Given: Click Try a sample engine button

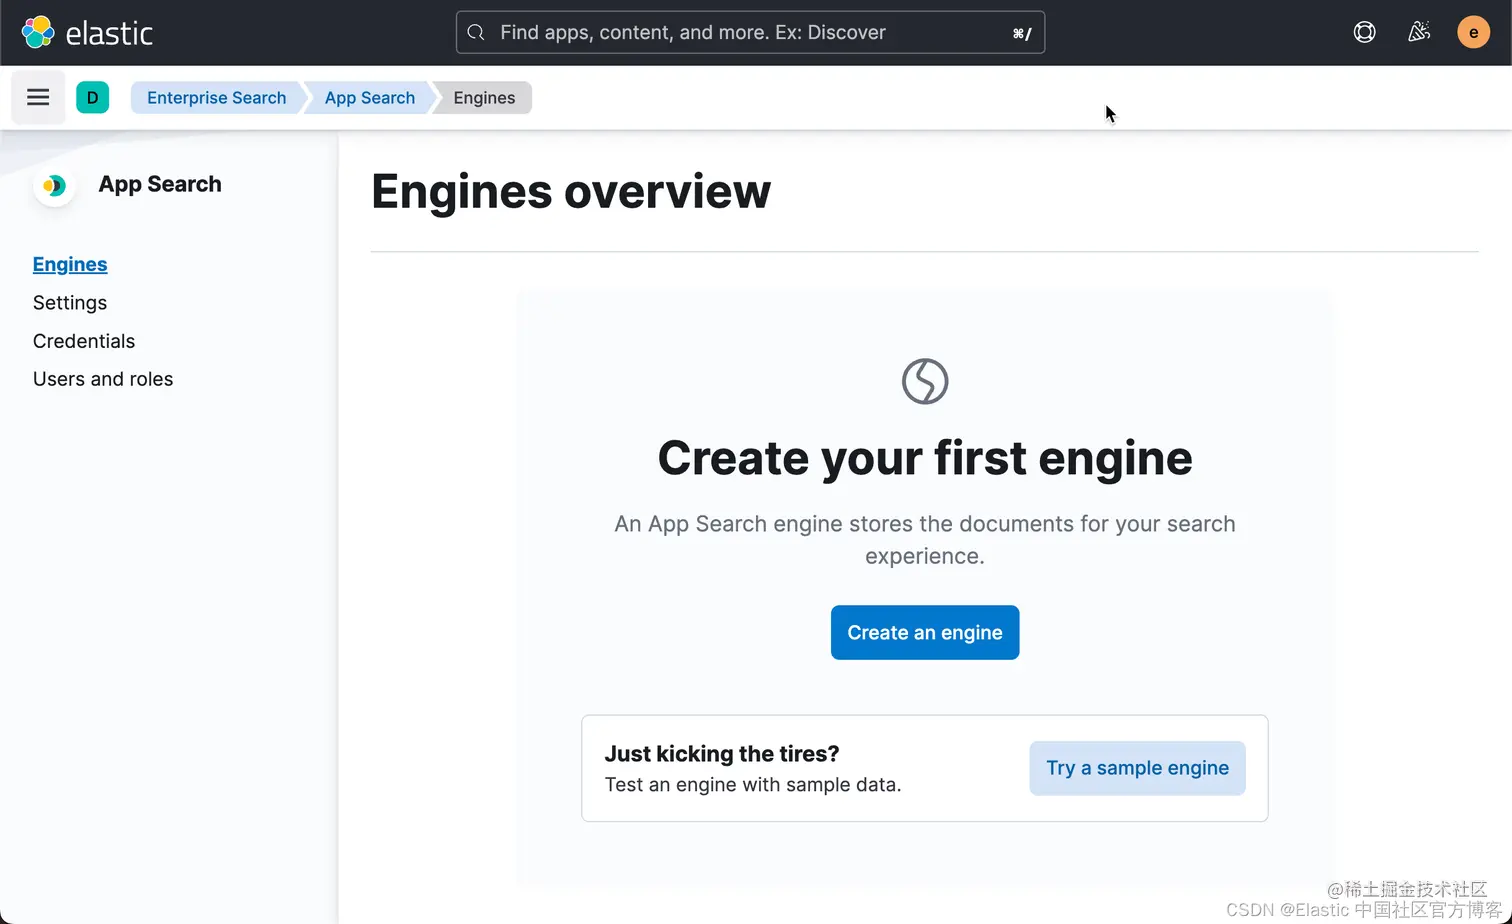Looking at the screenshot, I should [1137, 768].
